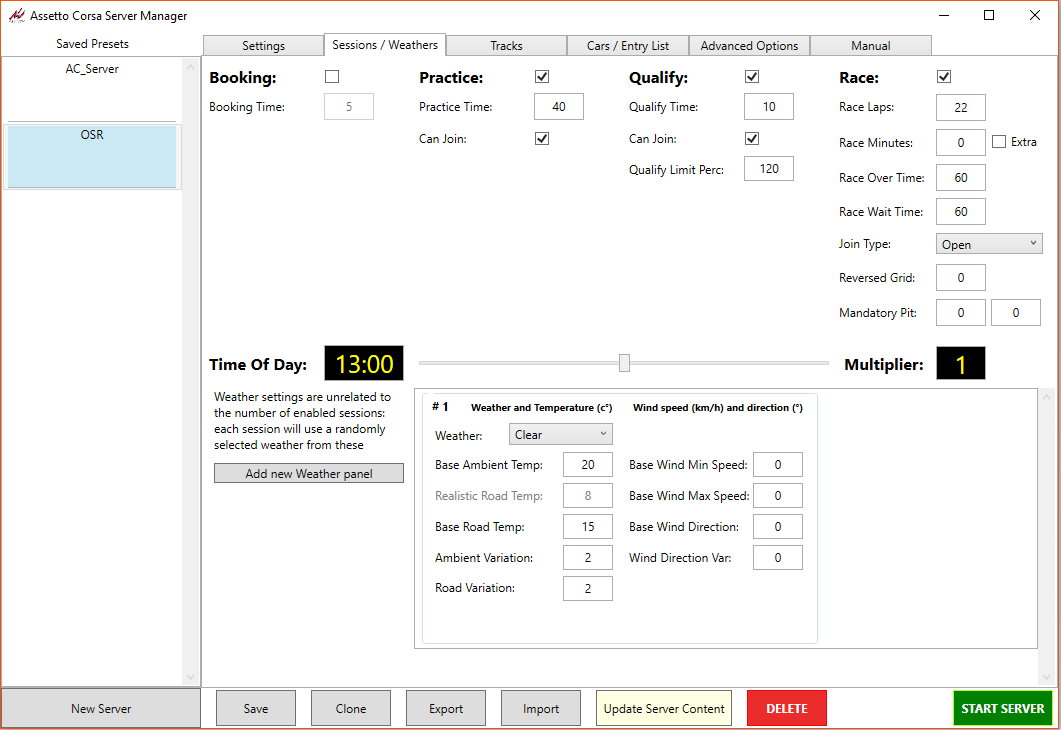Click the Assetto Corsa app icon in title bar
The height and width of the screenshot is (730, 1061).
[x=16, y=15]
